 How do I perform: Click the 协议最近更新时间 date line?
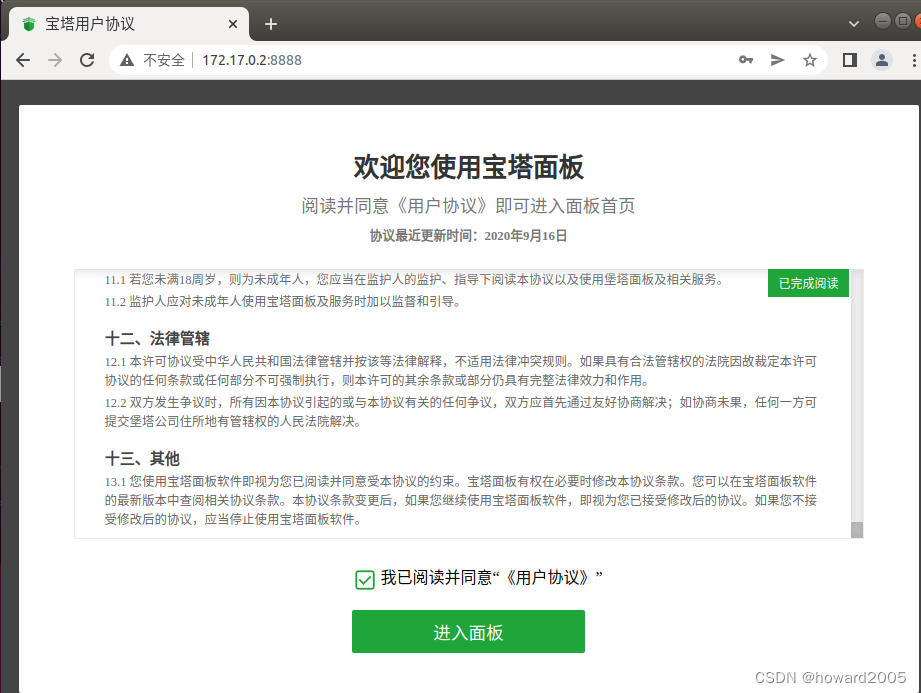click(x=468, y=236)
